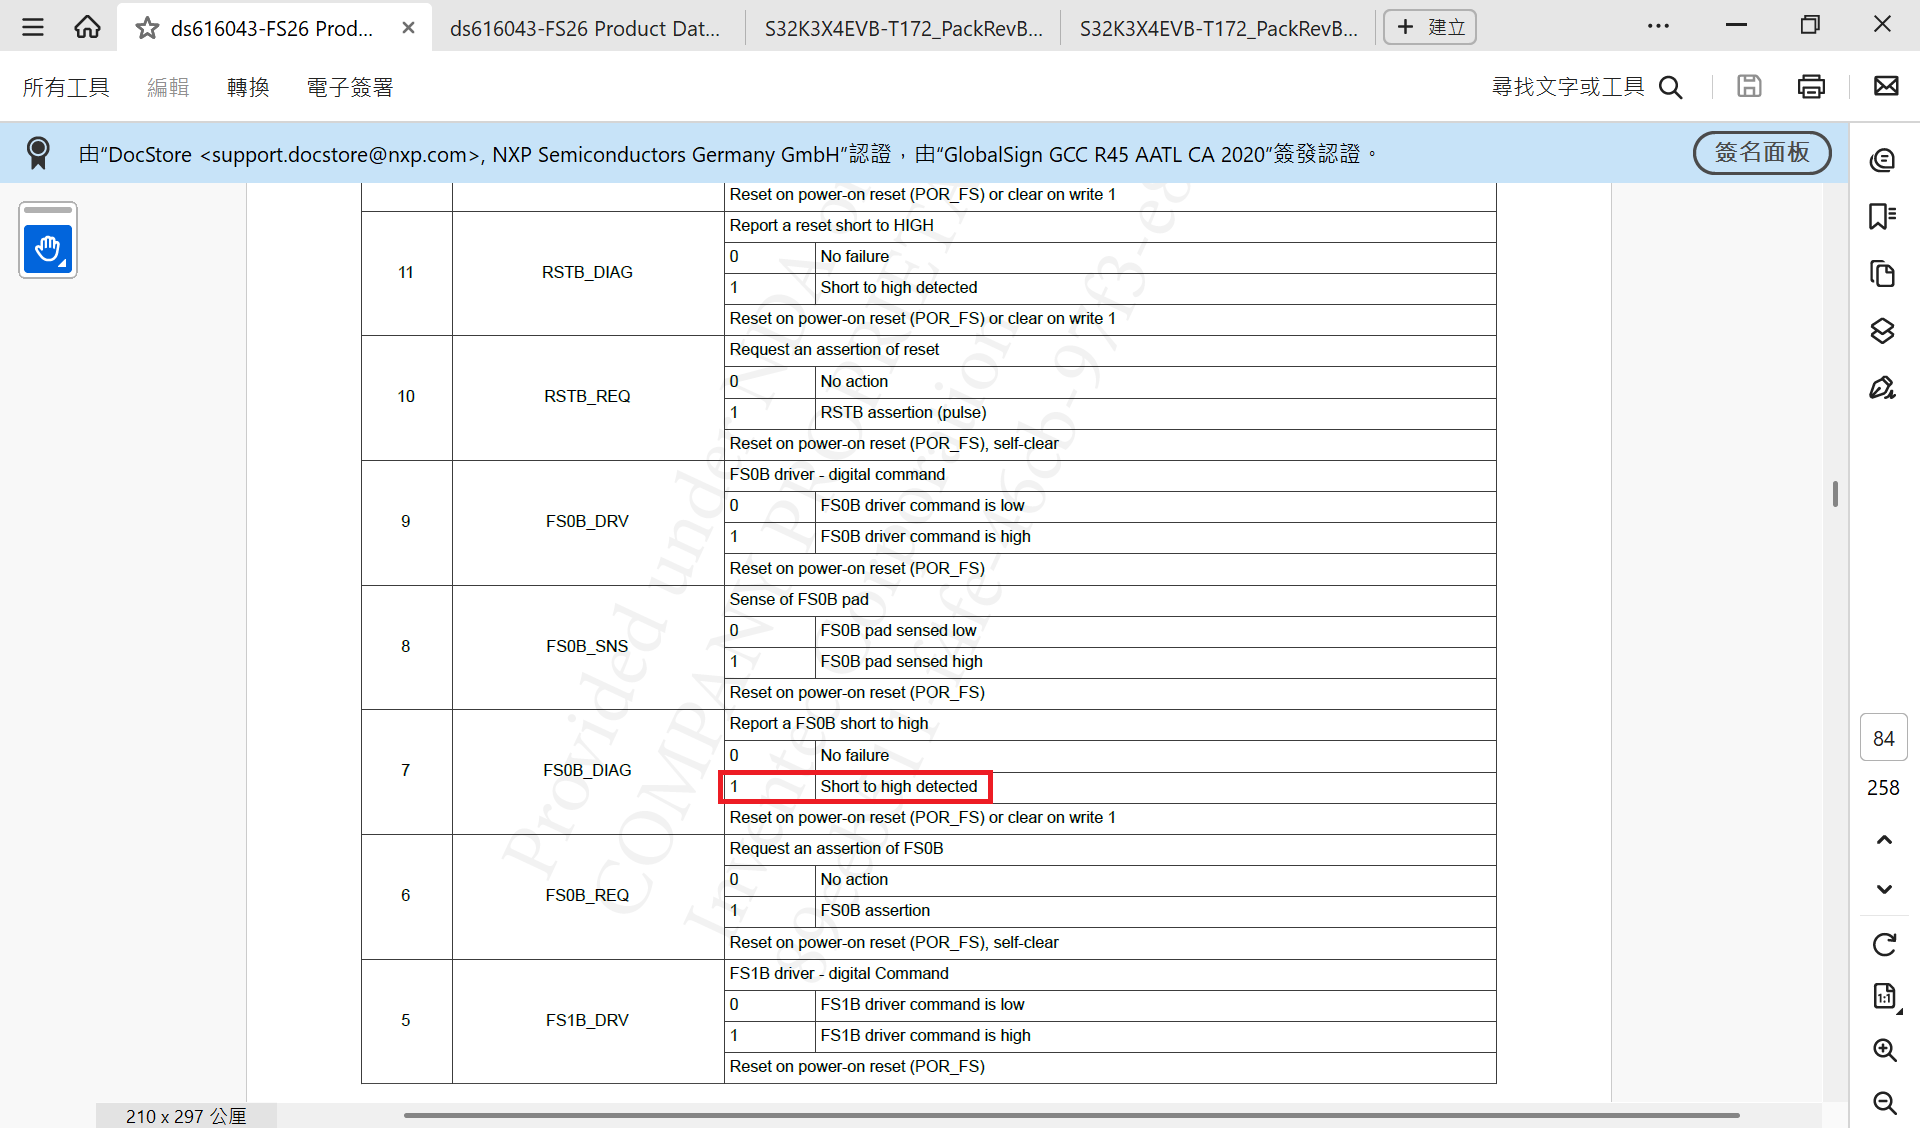Open the signatures pen panel
The width and height of the screenshot is (1920, 1128).
1883,387
